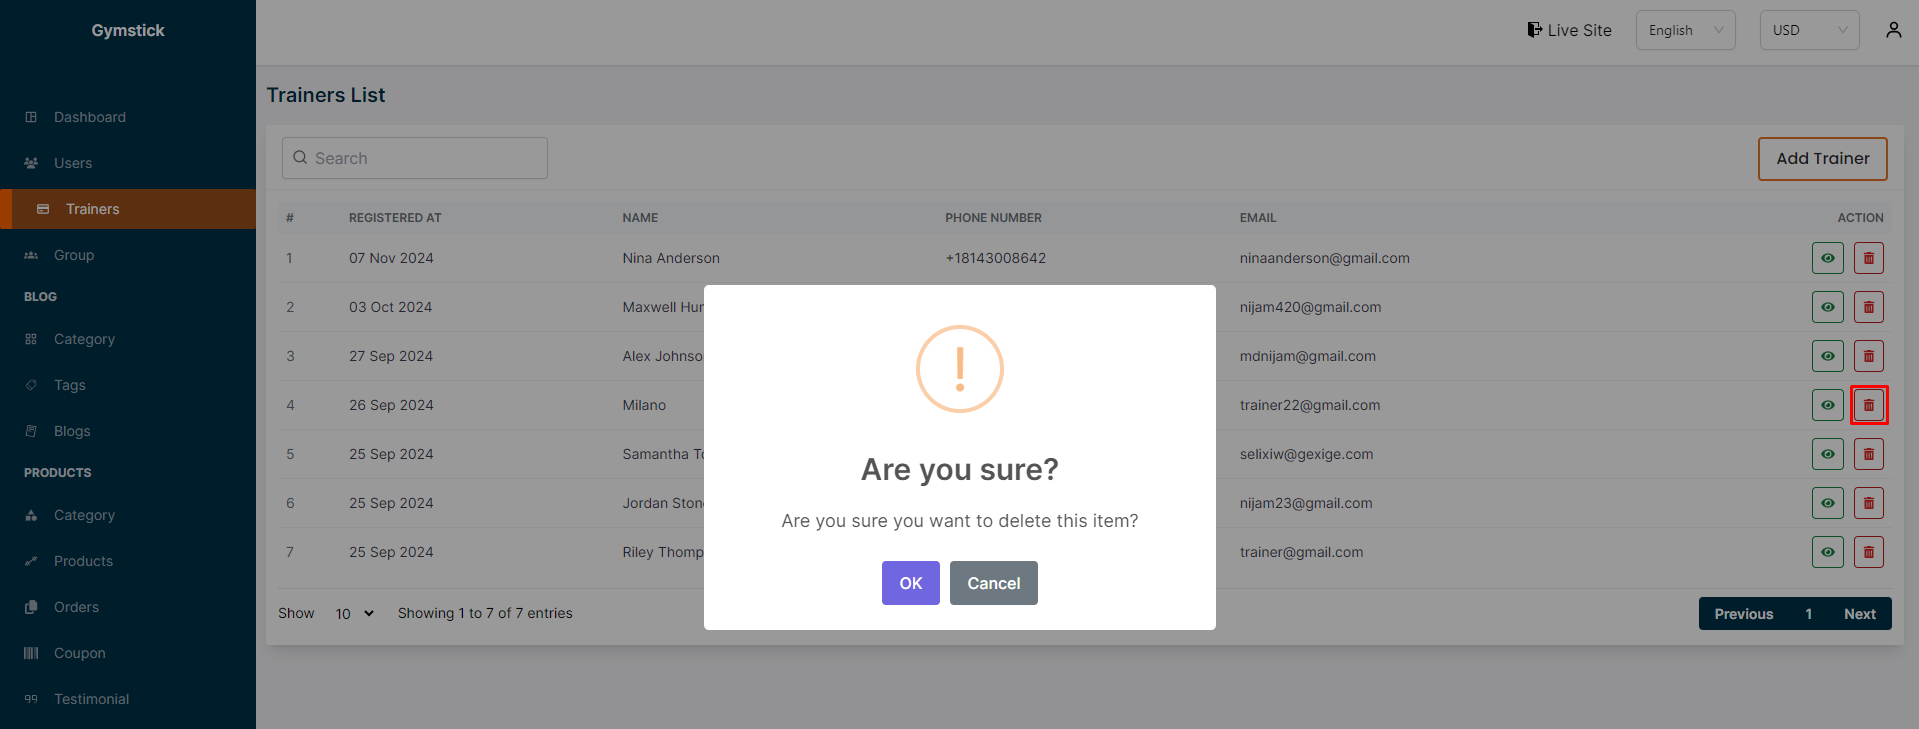Delete the Nina Anderson trainer row

pyautogui.click(x=1868, y=258)
